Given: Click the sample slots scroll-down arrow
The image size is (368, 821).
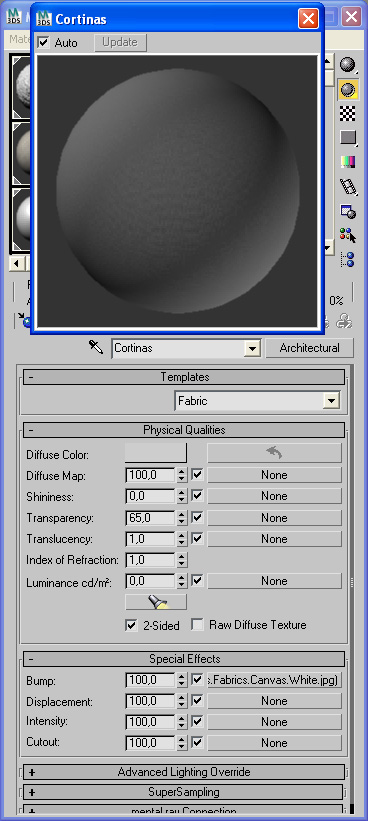Looking at the screenshot, I should pyautogui.click(x=328, y=248).
